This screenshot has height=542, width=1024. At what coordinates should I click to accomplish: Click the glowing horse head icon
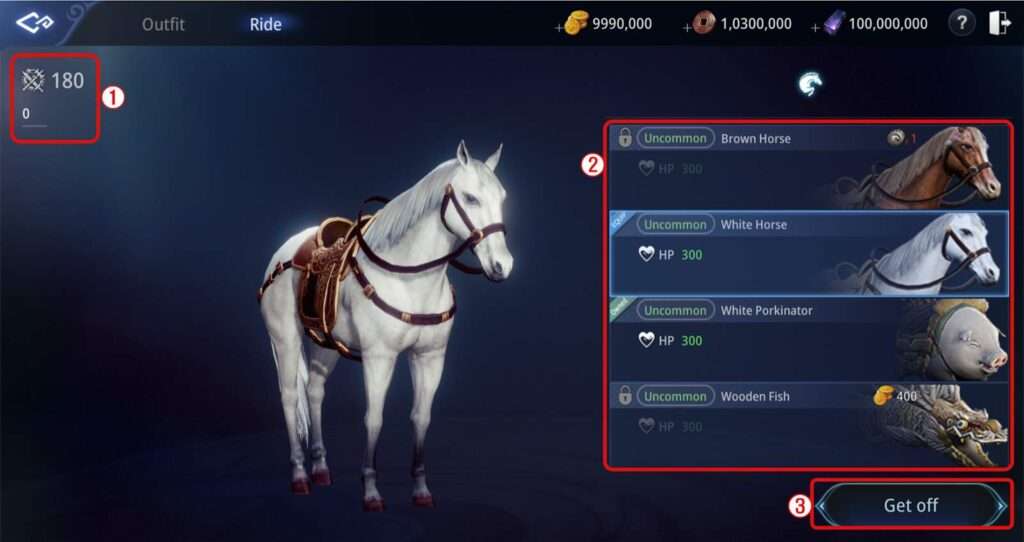[810, 84]
